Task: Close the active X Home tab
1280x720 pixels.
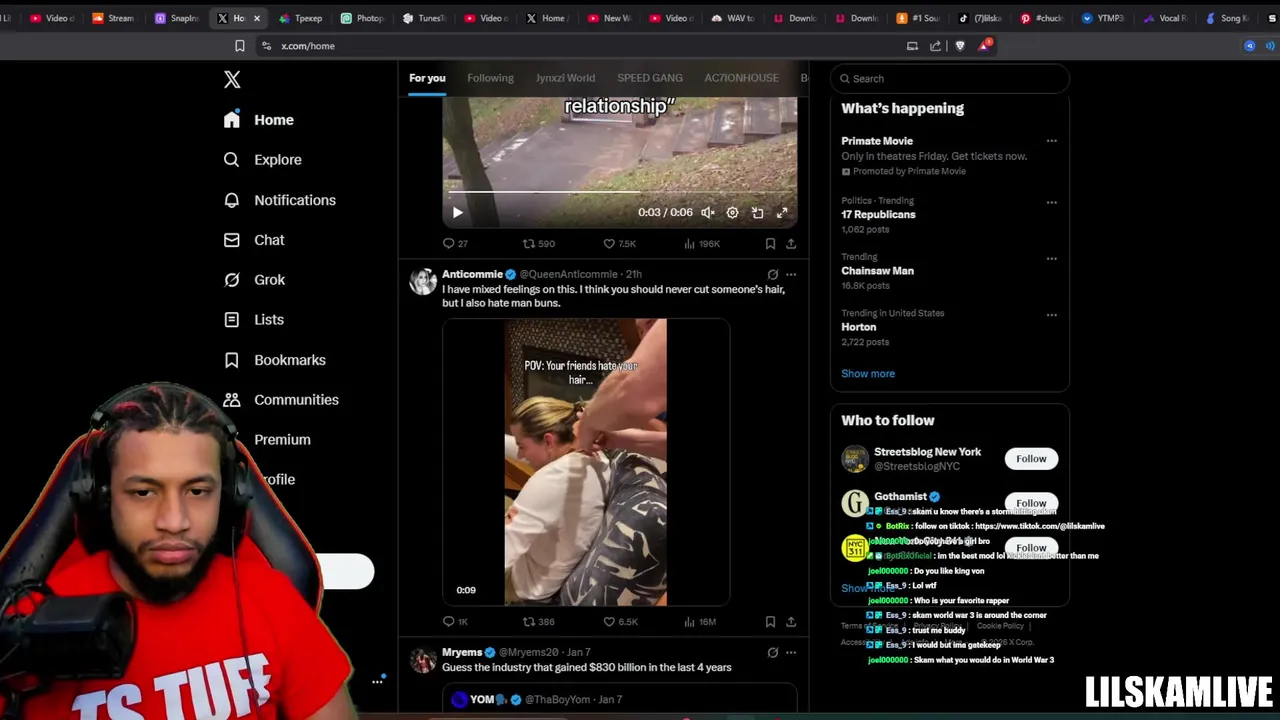Action: (257, 18)
